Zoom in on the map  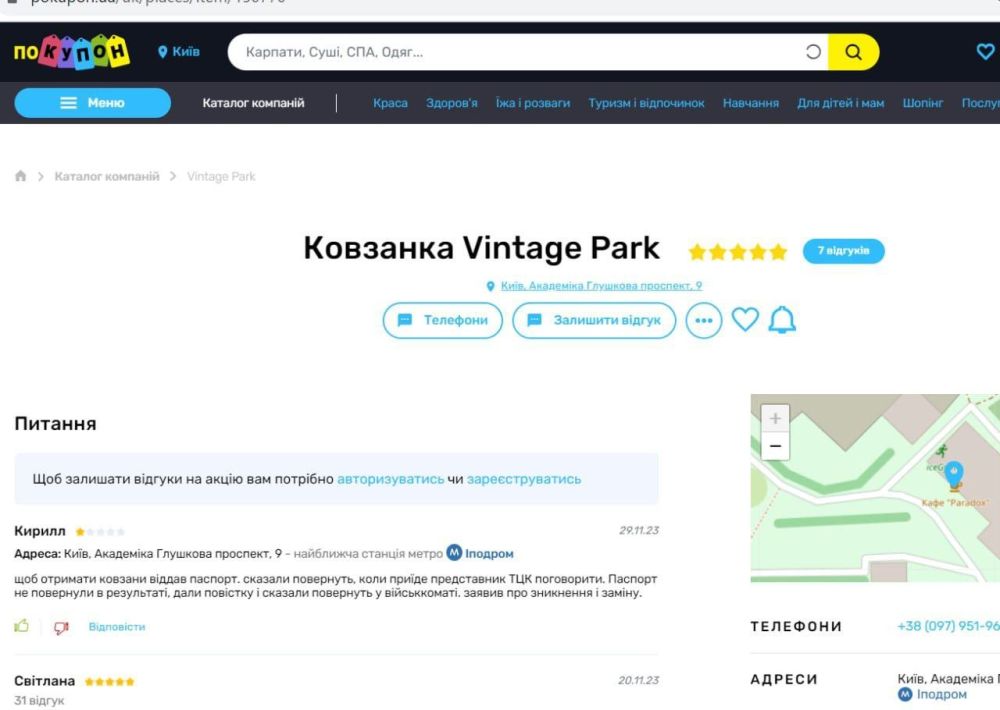pyautogui.click(x=775, y=418)
